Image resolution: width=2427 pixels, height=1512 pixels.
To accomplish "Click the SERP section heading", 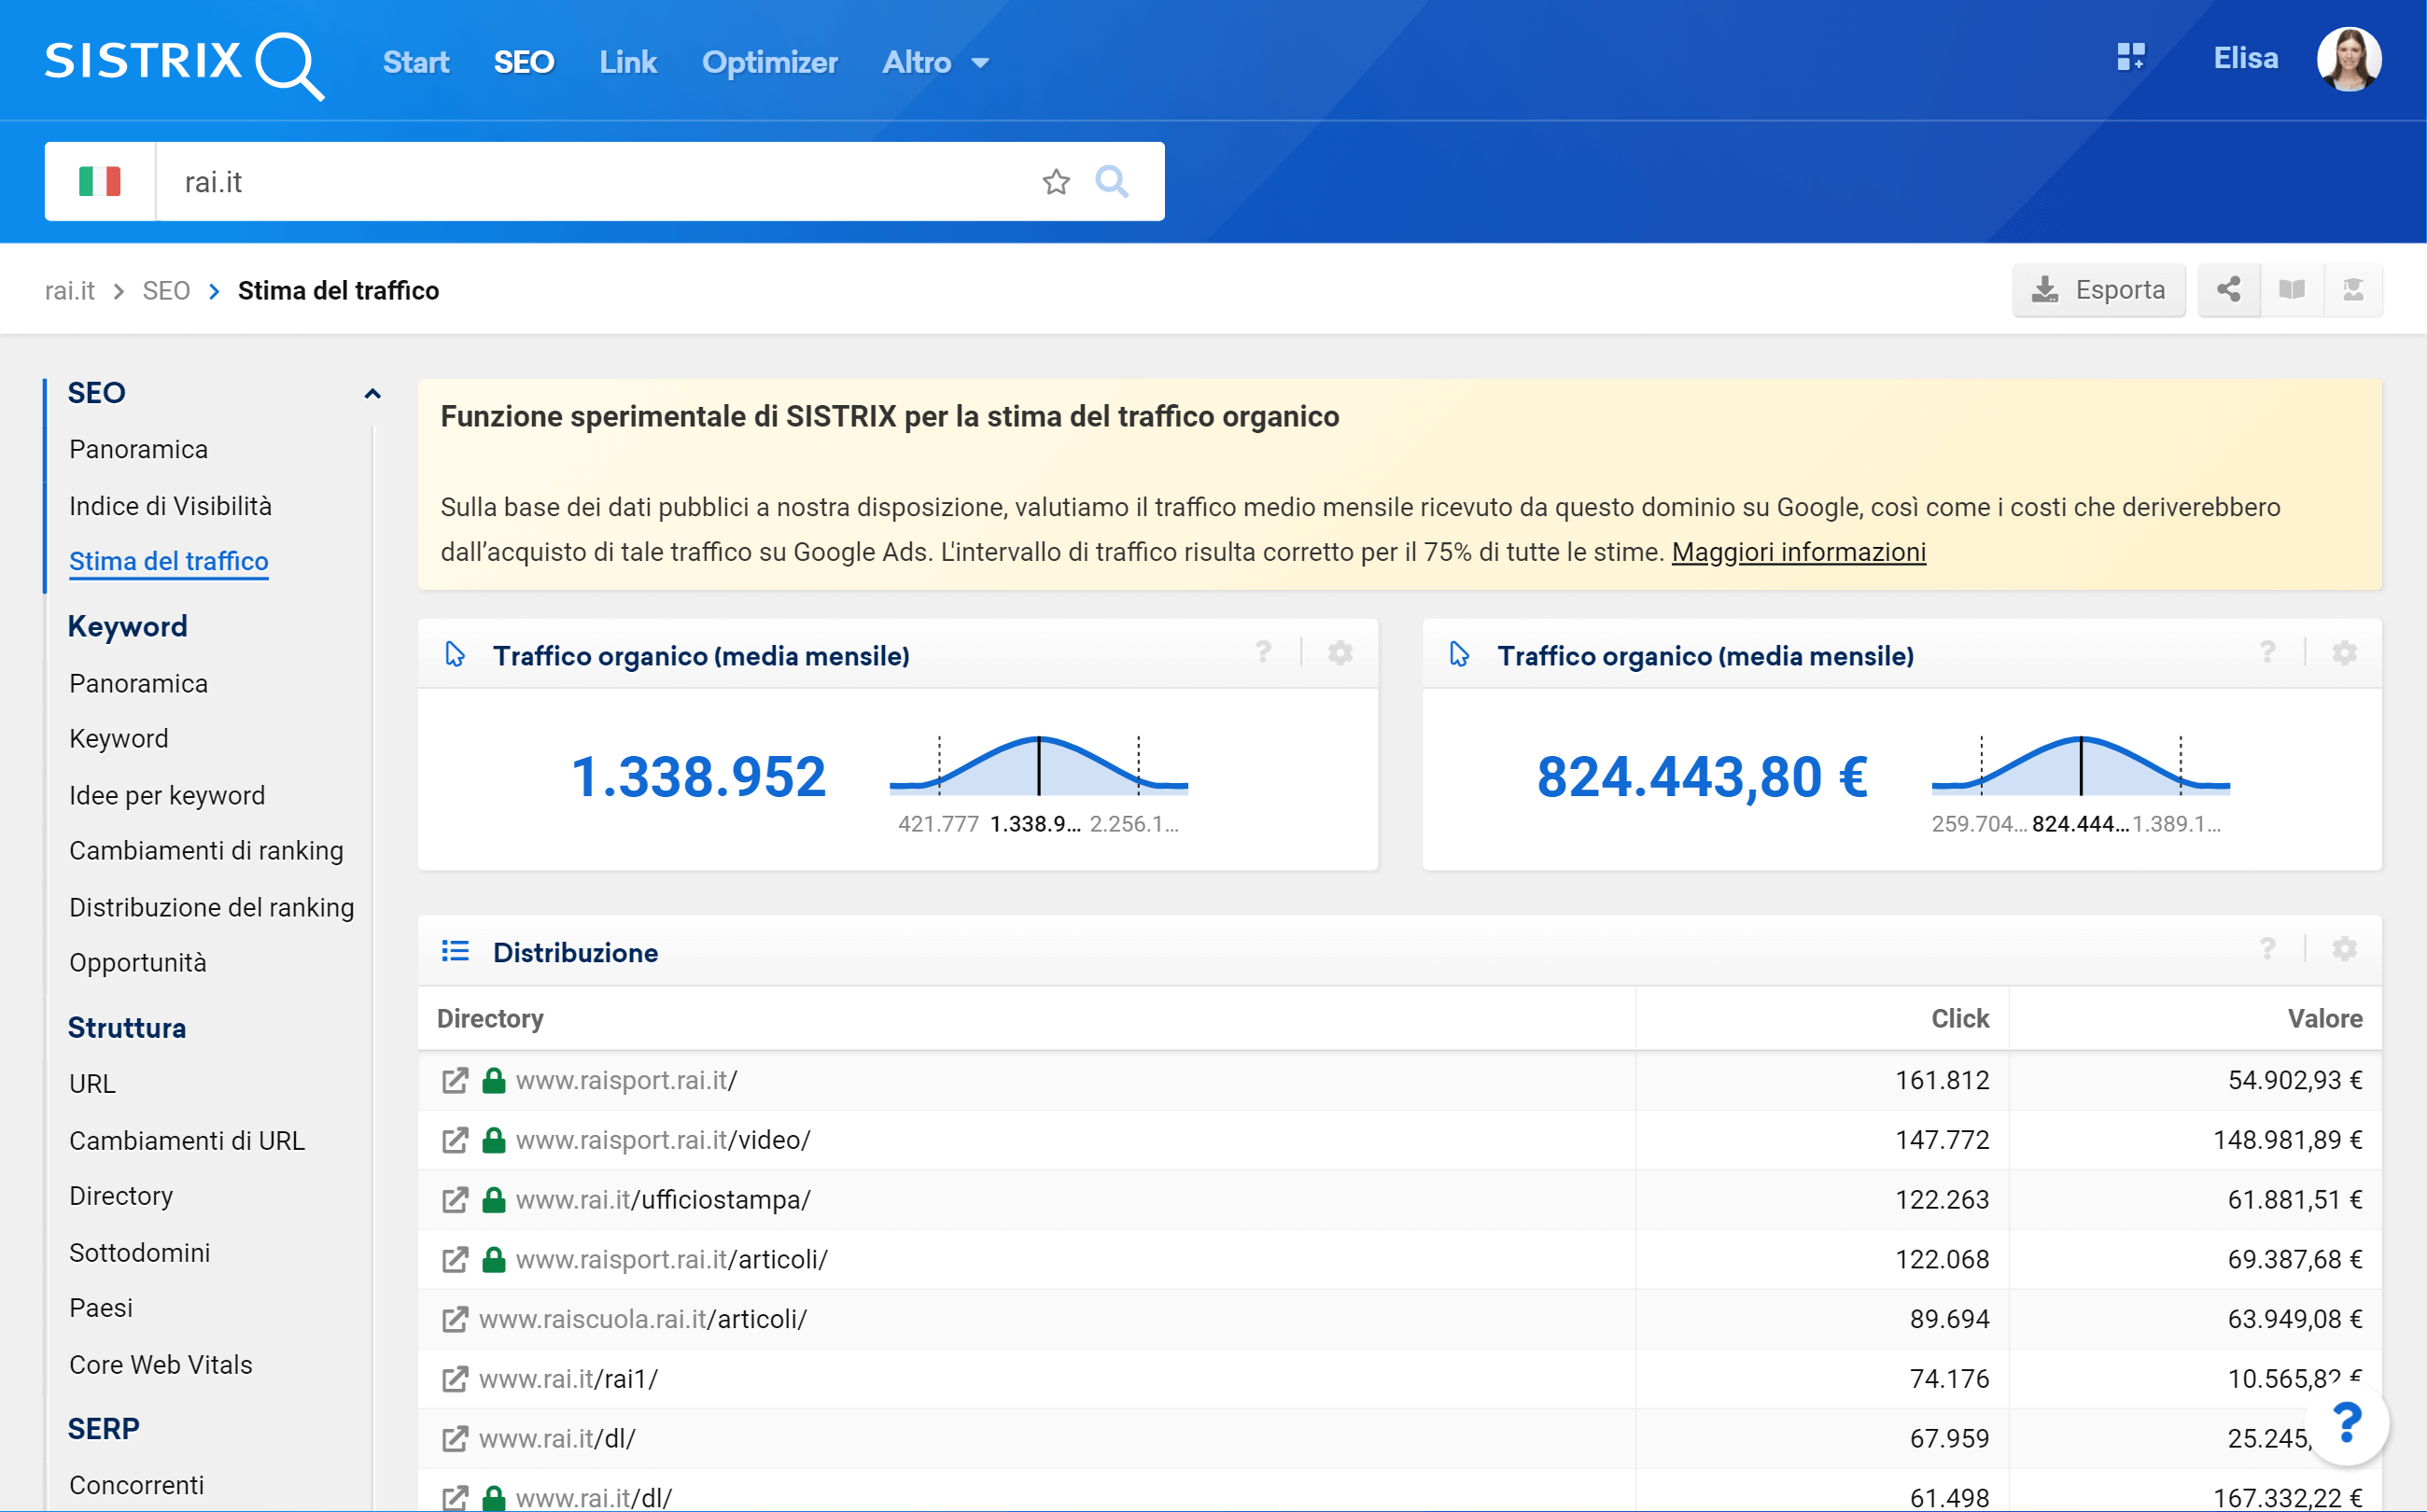I will [x=103, y=1429].
